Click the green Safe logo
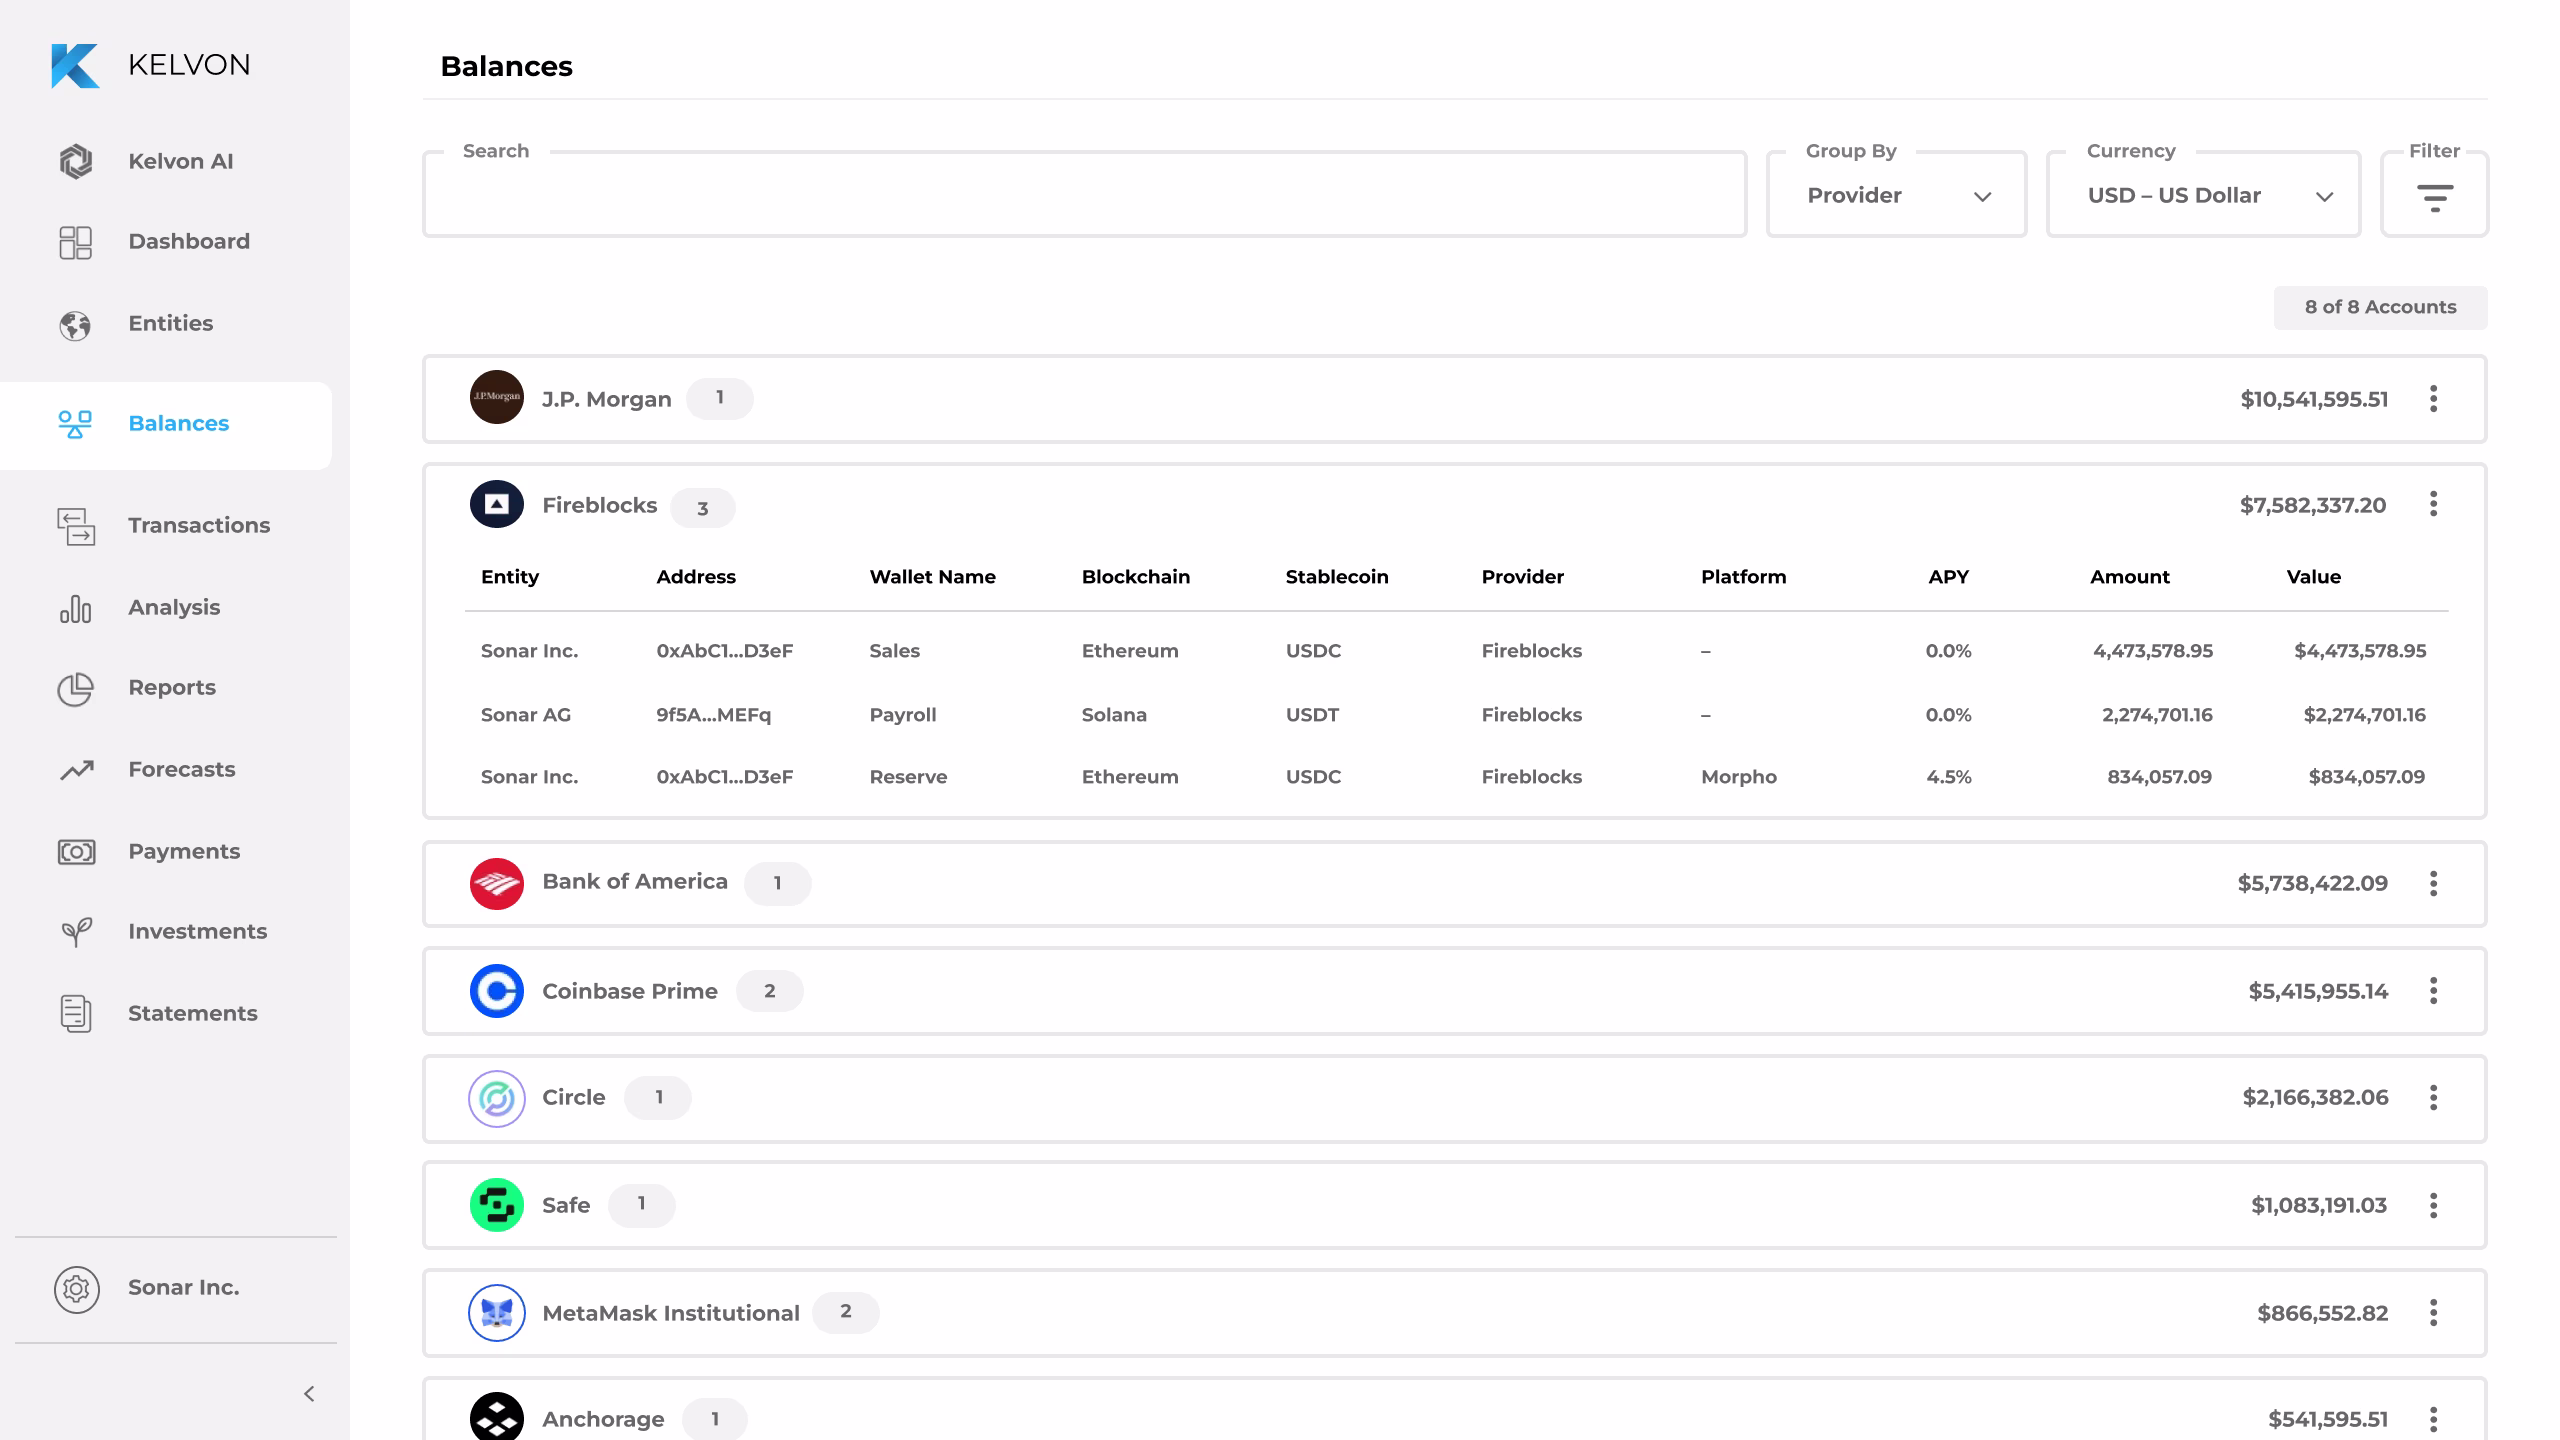 [497, 1205]
